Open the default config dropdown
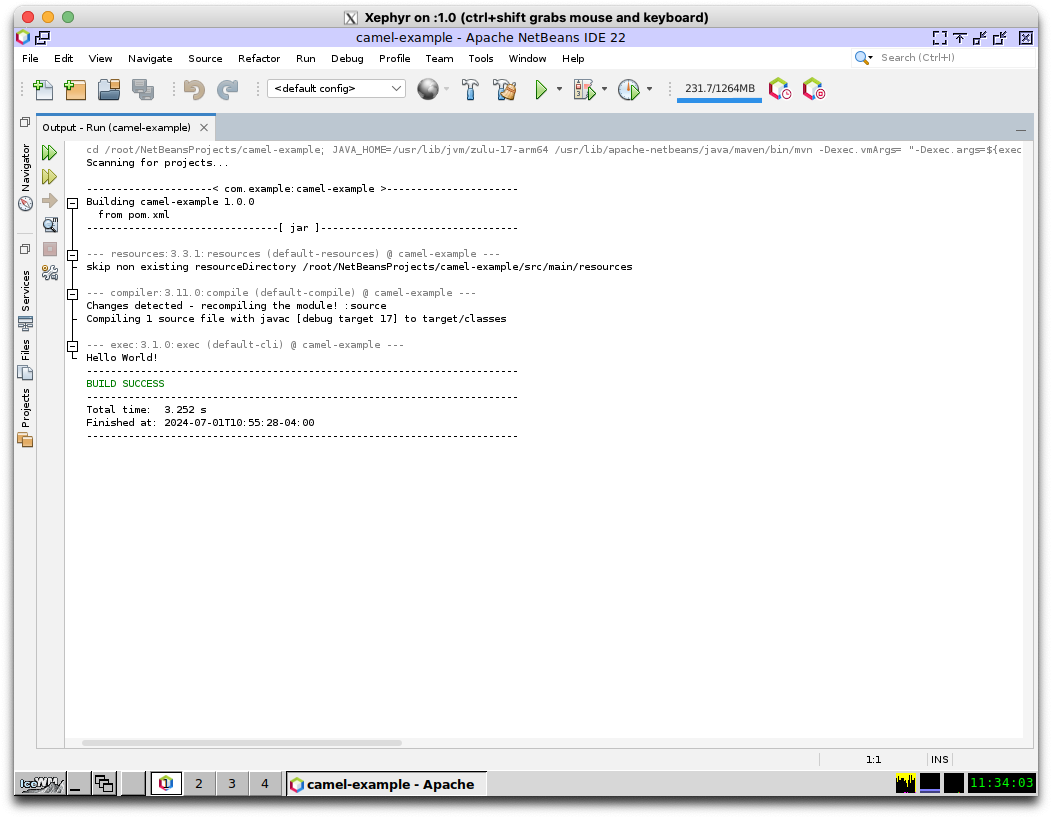 (x=336, y=89)
